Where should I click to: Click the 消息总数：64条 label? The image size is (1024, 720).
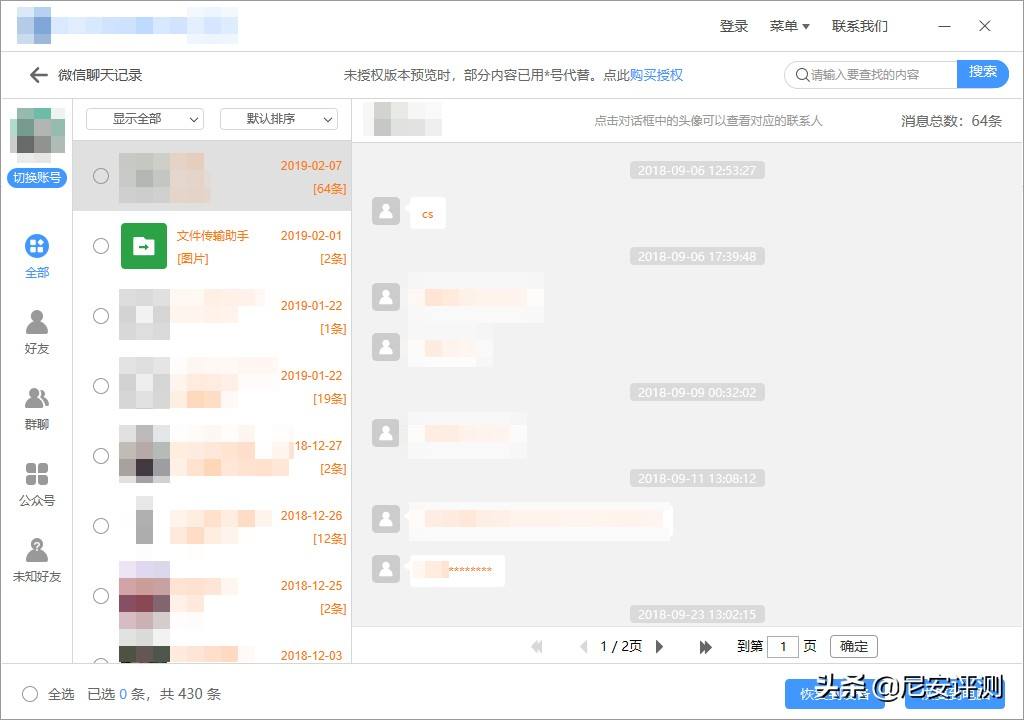tap(951, 121)
